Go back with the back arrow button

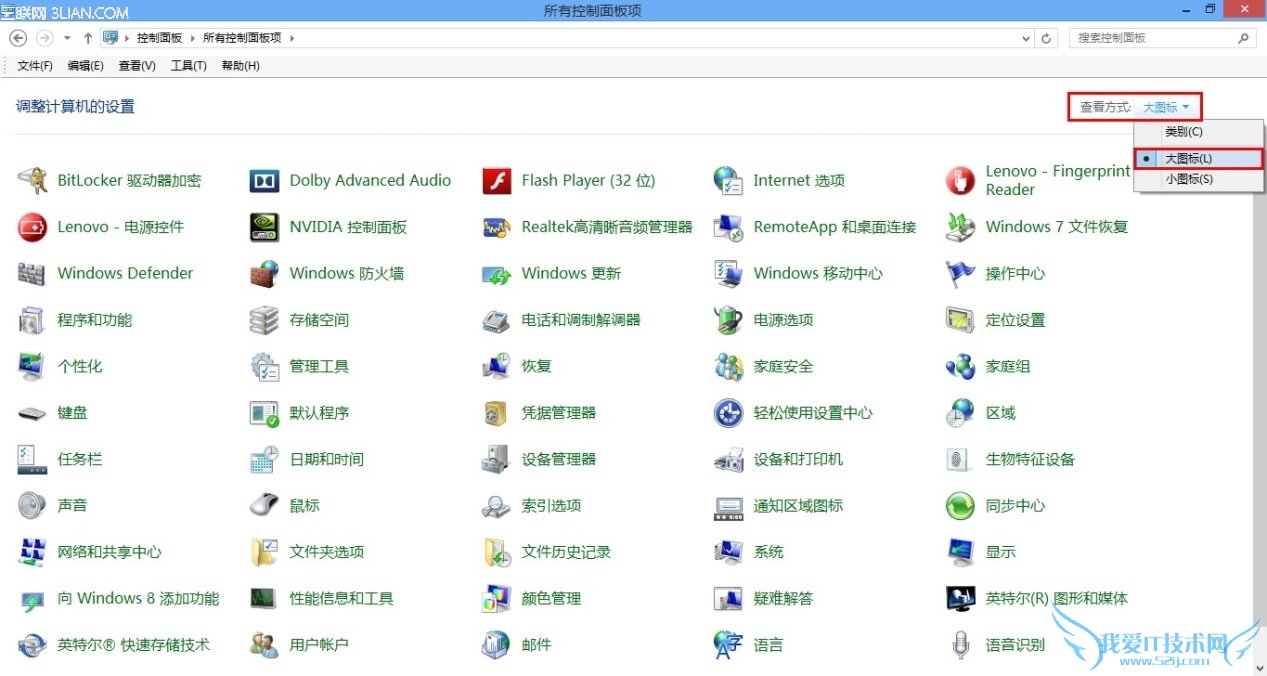[x=18, y=38]
